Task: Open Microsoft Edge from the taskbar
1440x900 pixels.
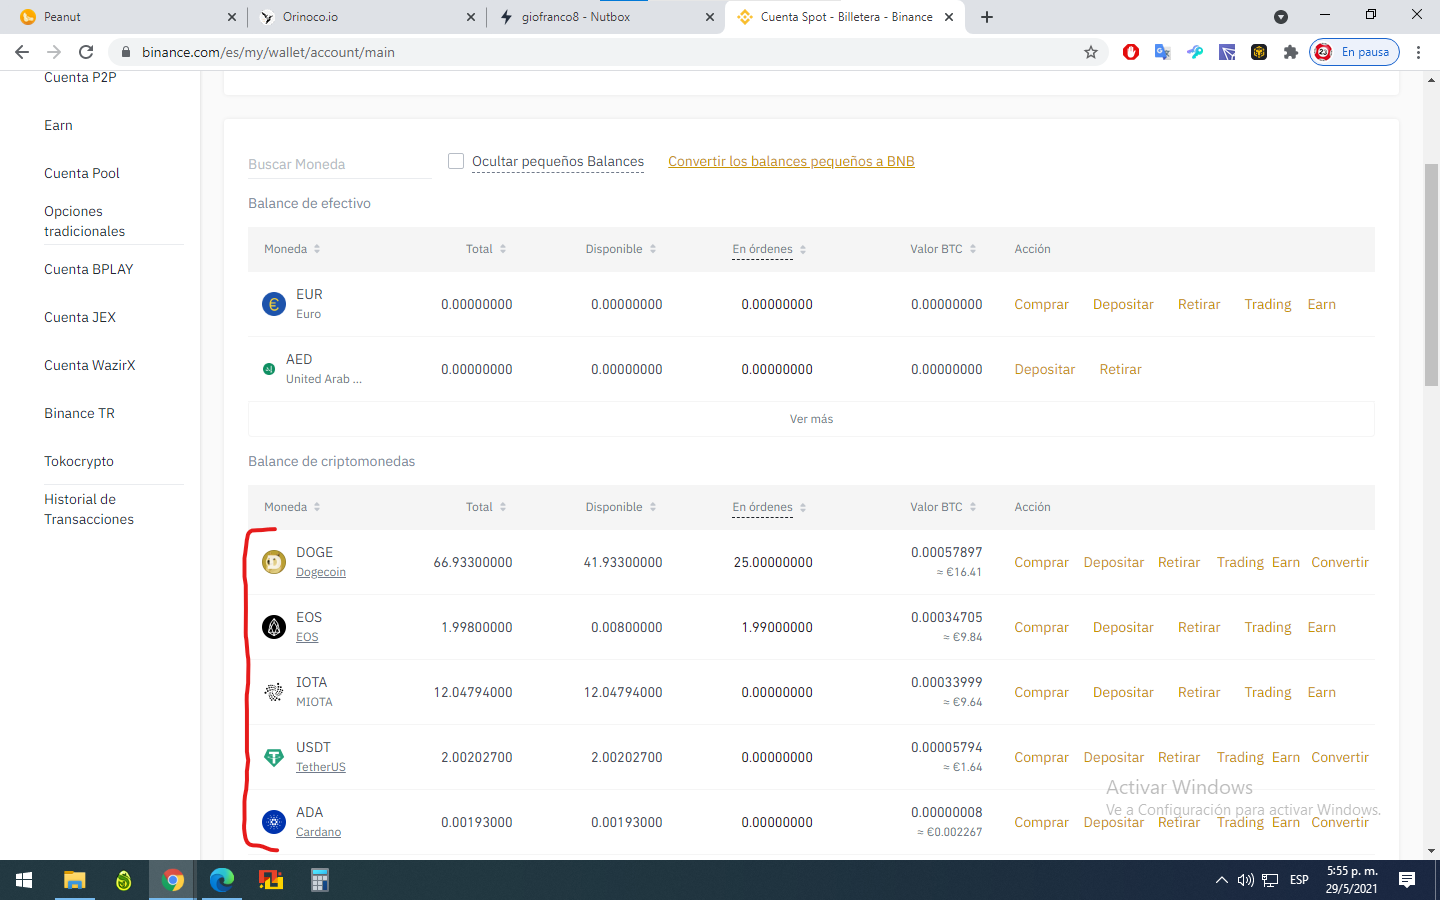Action: coord(221,880)
